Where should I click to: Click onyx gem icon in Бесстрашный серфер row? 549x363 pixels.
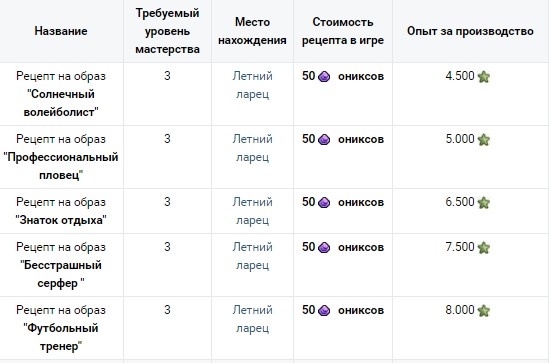point(324,247)
